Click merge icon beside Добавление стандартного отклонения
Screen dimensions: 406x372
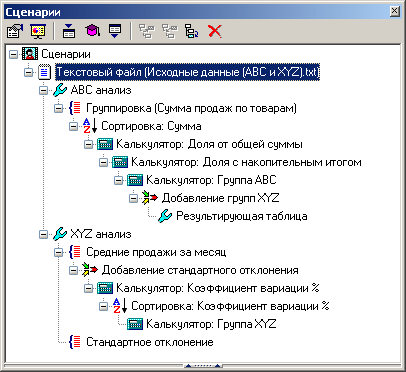(90, 270)
